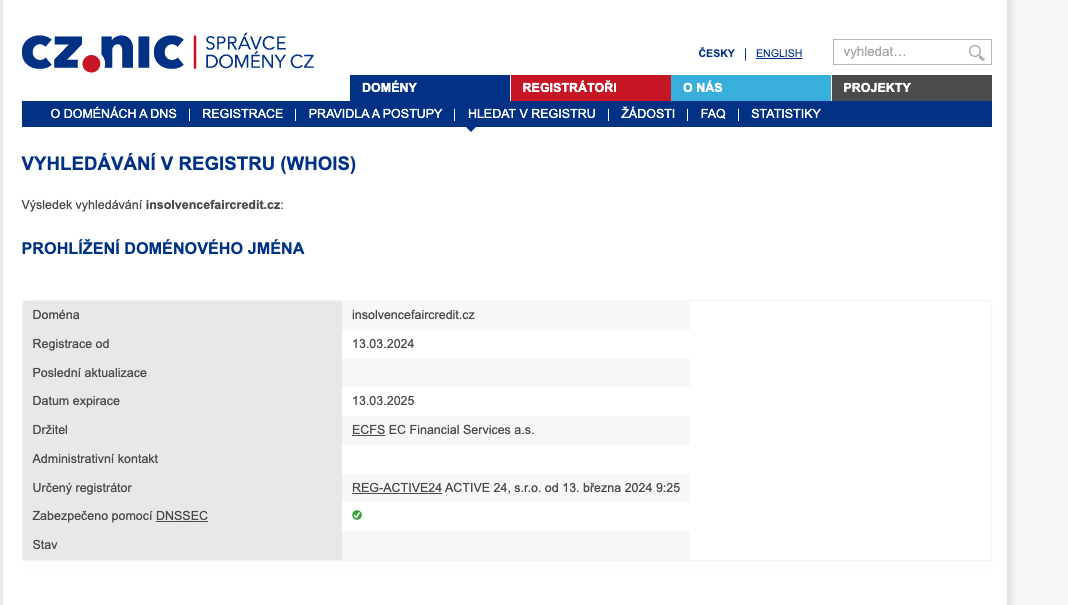Open Pravidla a postupy menu item
Image resolution: width=1068 pixels, height=605 pixels.
(375, 114)
